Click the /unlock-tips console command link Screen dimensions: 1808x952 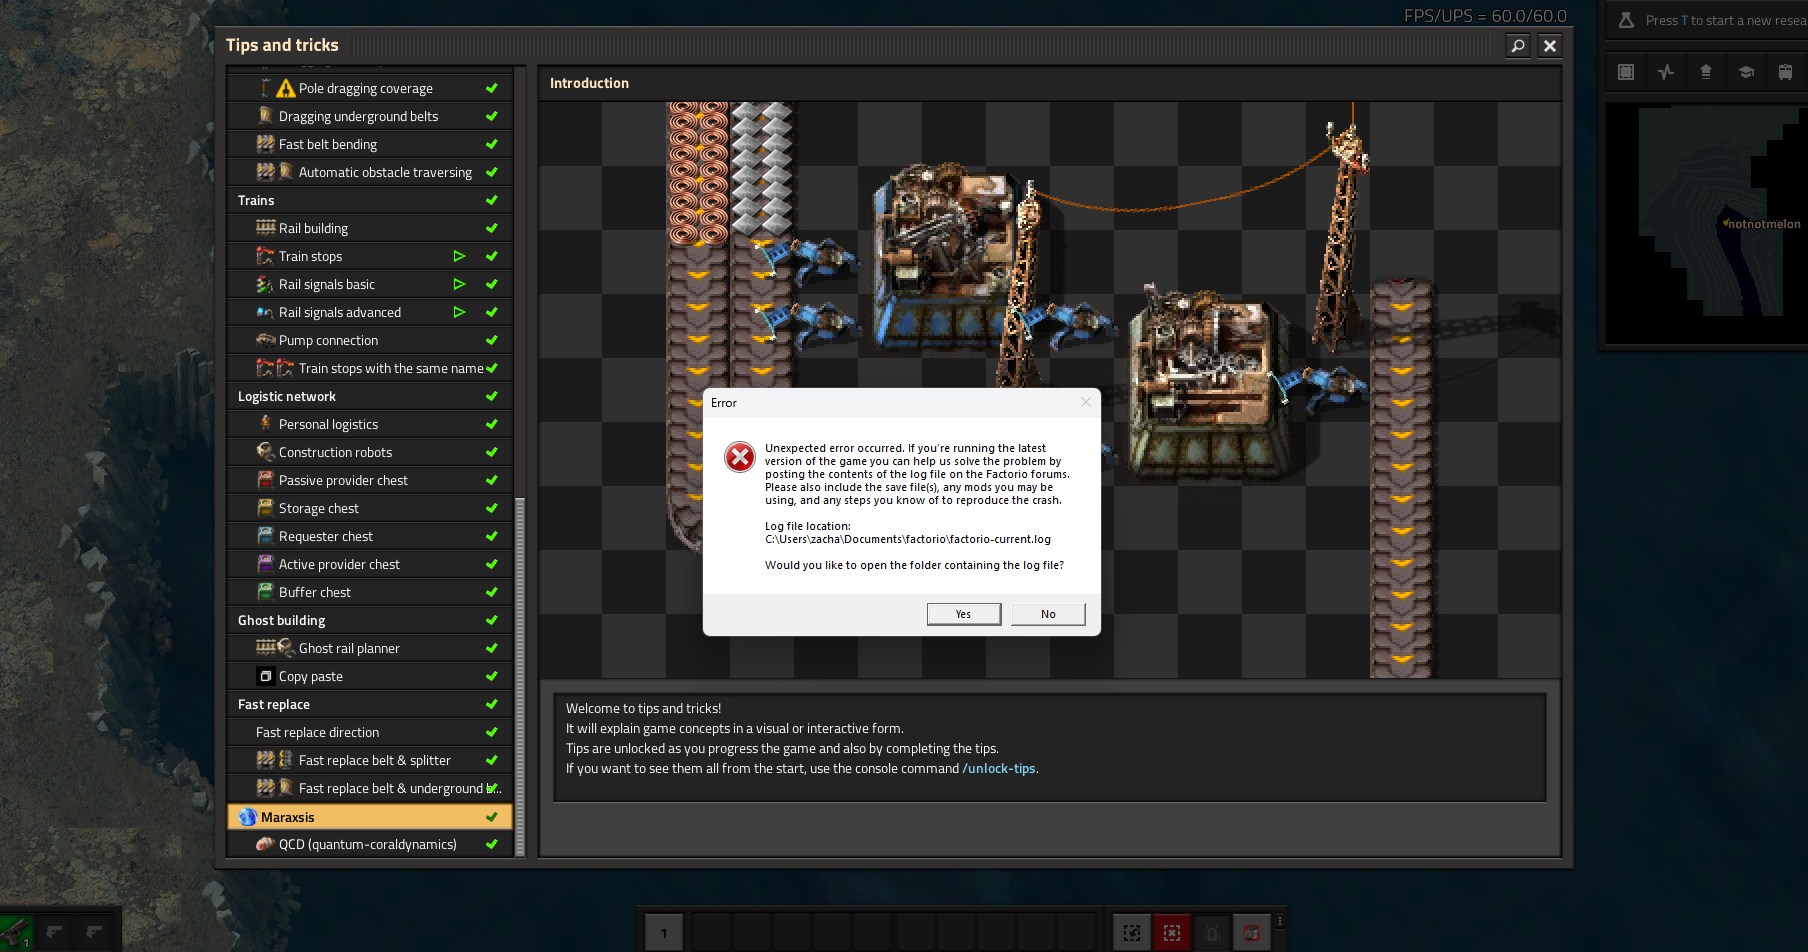998,768
